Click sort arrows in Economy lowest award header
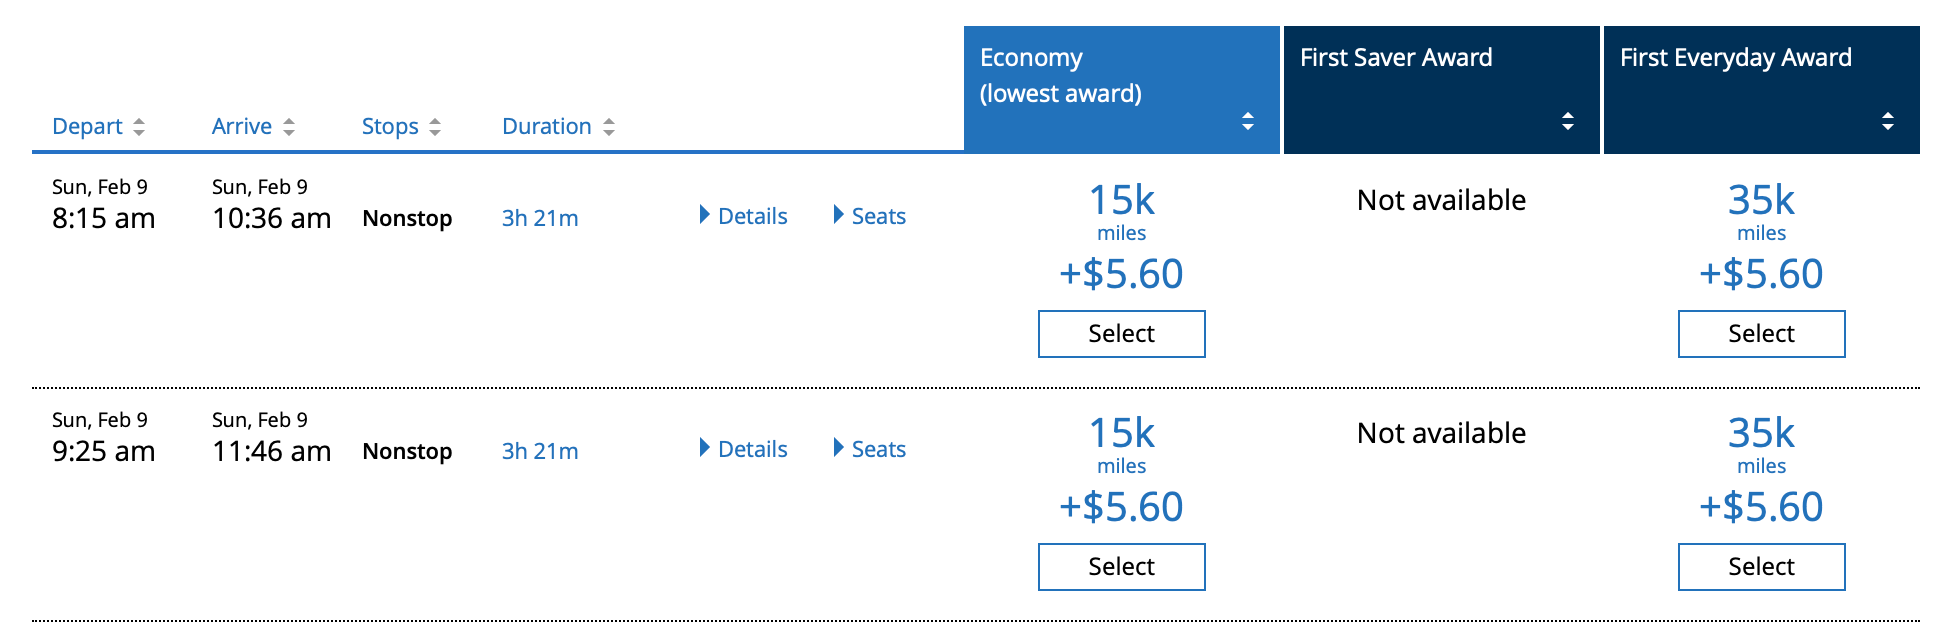This screenshot has width=1946, height=644. pos(1248,121)
